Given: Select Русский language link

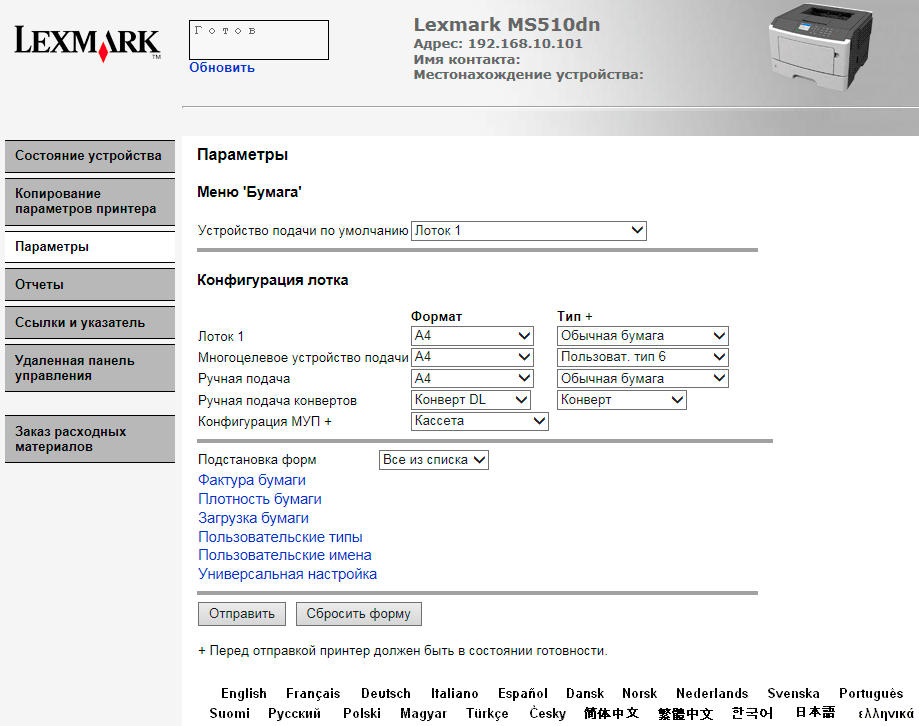Looking at the screenshot, I should point(294,714).
